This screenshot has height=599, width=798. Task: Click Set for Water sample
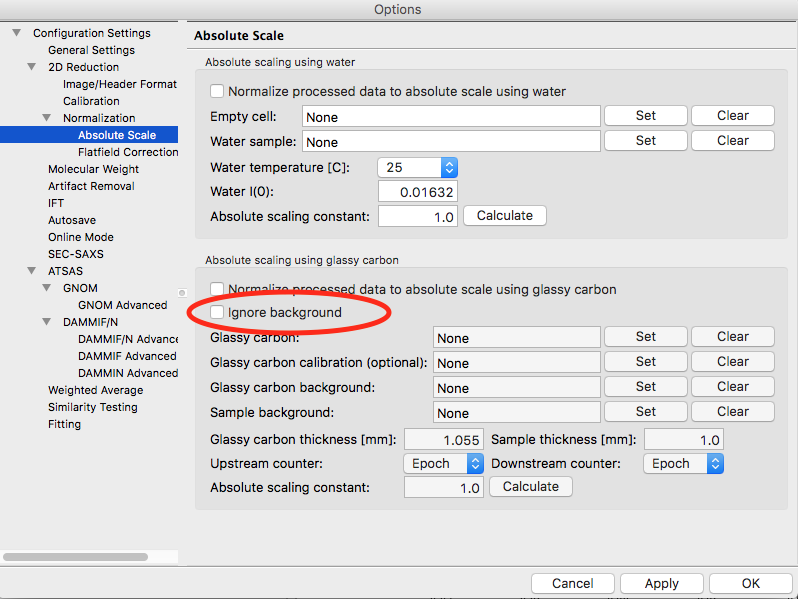coord(646,140)
